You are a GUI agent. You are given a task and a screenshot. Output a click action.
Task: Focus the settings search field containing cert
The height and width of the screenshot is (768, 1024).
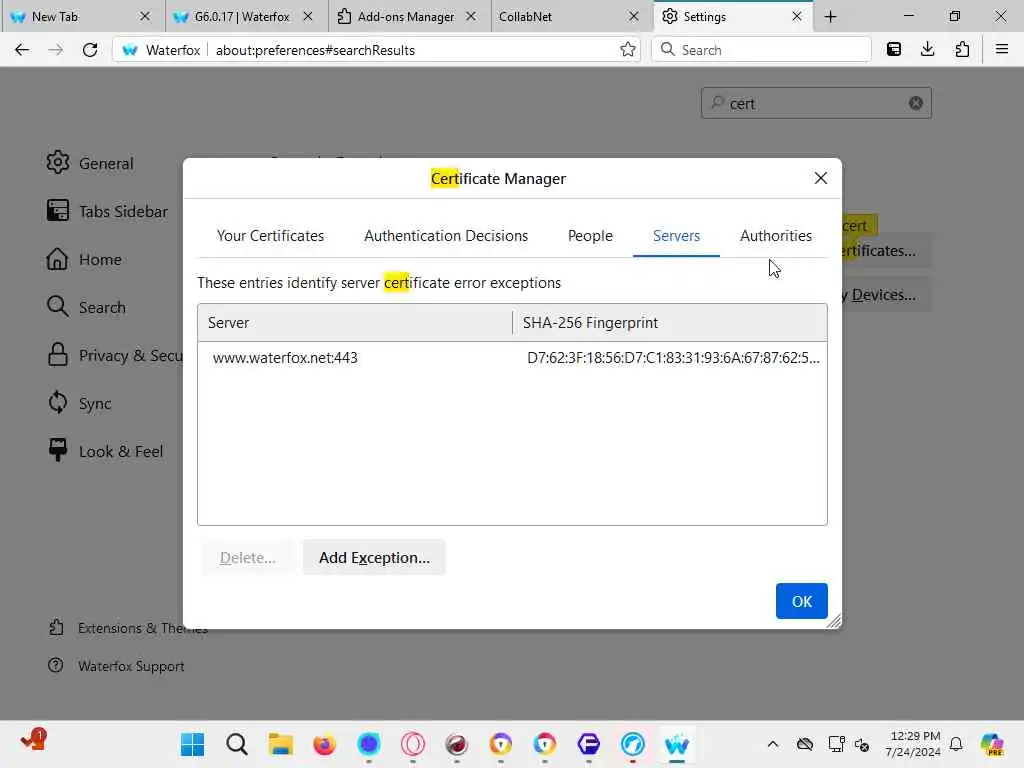click(816, 103)
